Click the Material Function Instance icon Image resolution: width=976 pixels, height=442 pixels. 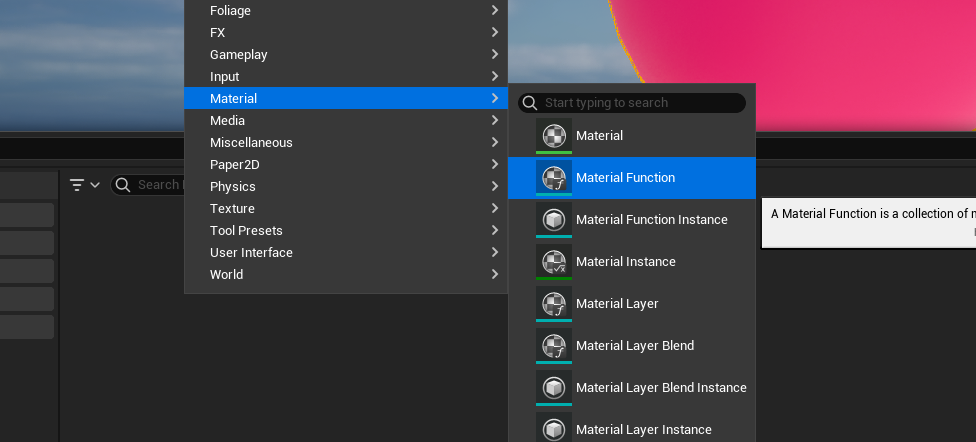(x=553, y=220)
